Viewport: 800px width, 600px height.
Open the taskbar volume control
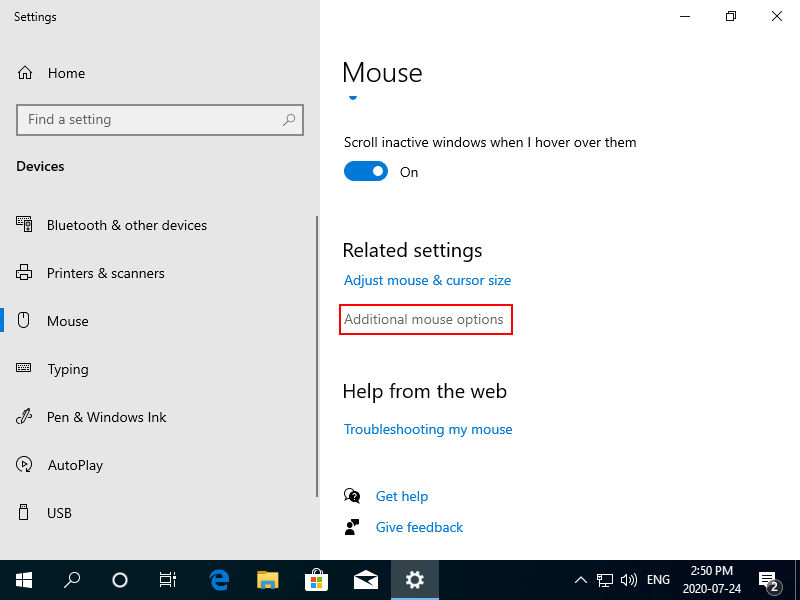[629, 580]
